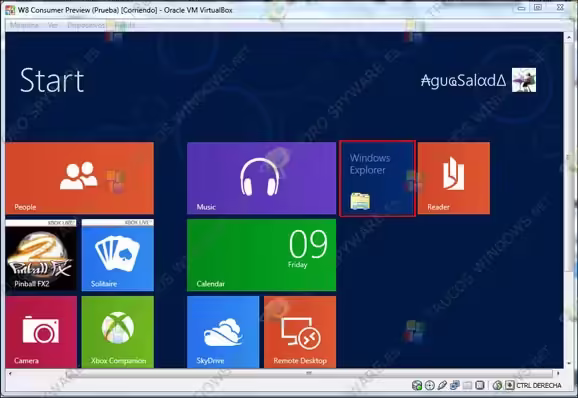This screenshot has height=398, width=578.
Task: Click the horizontal scrollbar right arrow
Action: pyautogui.click(x=558, y=373)
